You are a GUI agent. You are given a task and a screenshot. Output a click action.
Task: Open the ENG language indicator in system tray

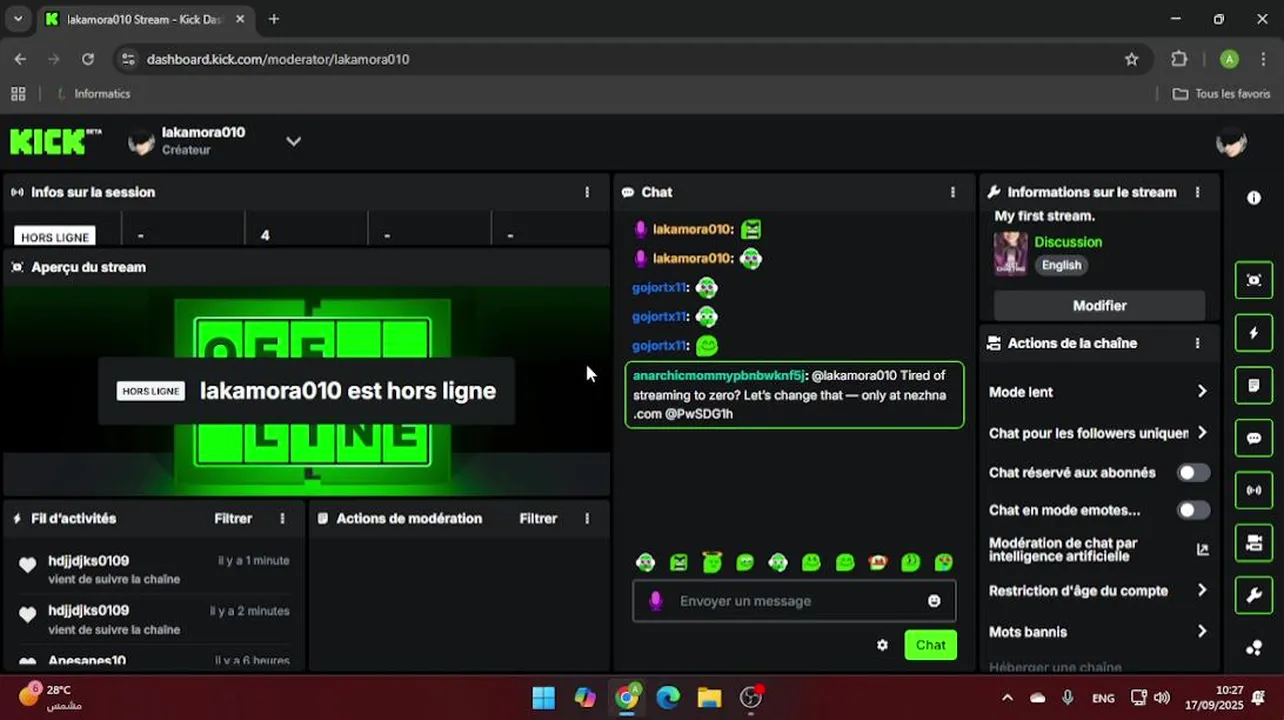coord(1103,697)
